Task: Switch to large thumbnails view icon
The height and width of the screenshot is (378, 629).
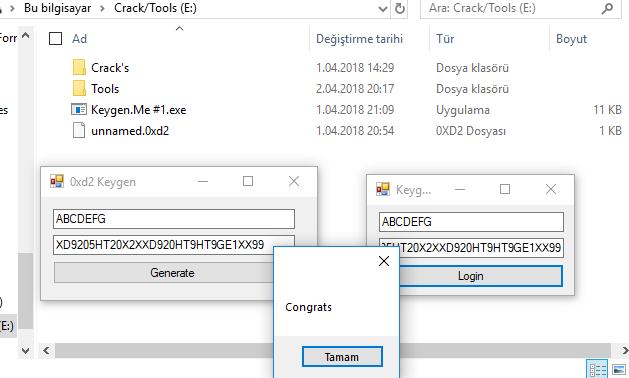Action: 618,370
